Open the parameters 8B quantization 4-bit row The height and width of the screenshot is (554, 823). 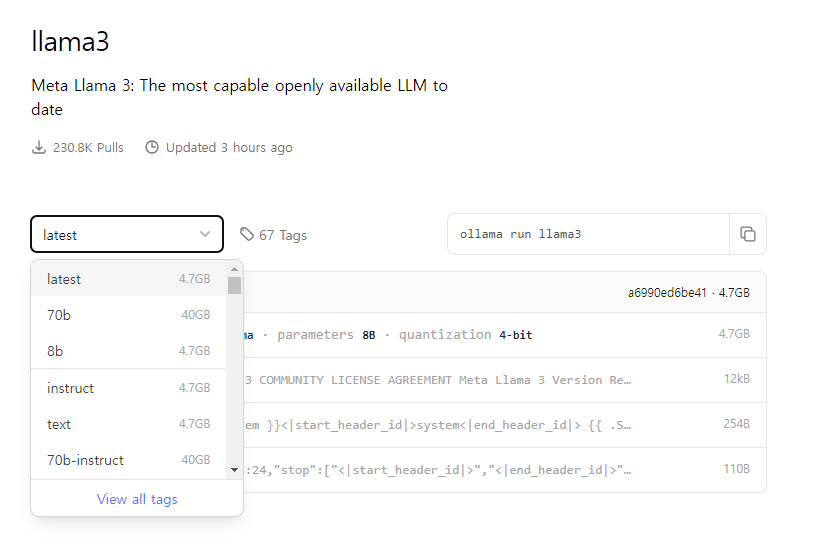(504, 335)
